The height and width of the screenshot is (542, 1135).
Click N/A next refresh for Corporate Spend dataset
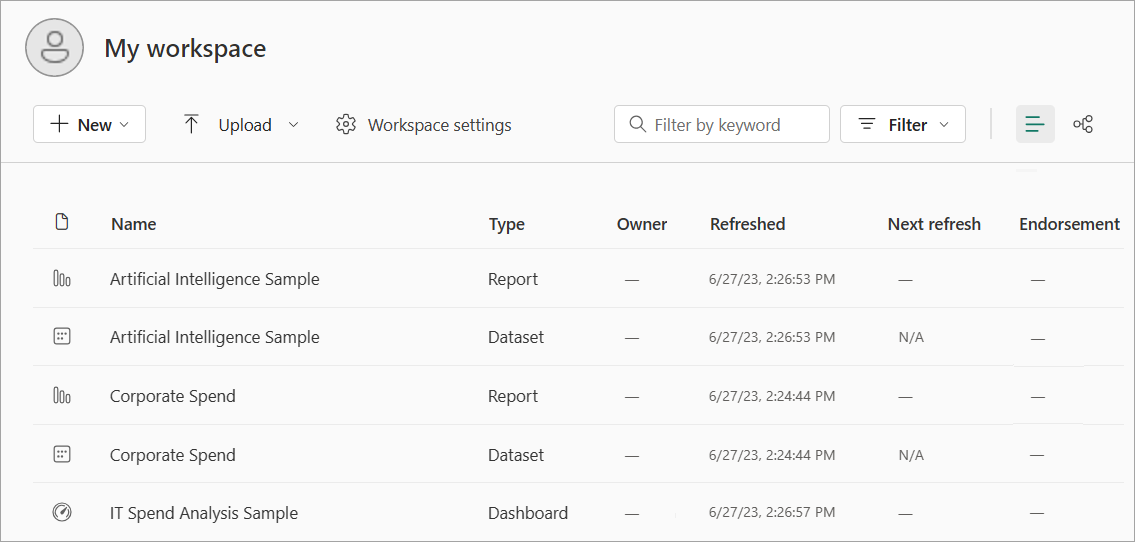pos(911,455)
